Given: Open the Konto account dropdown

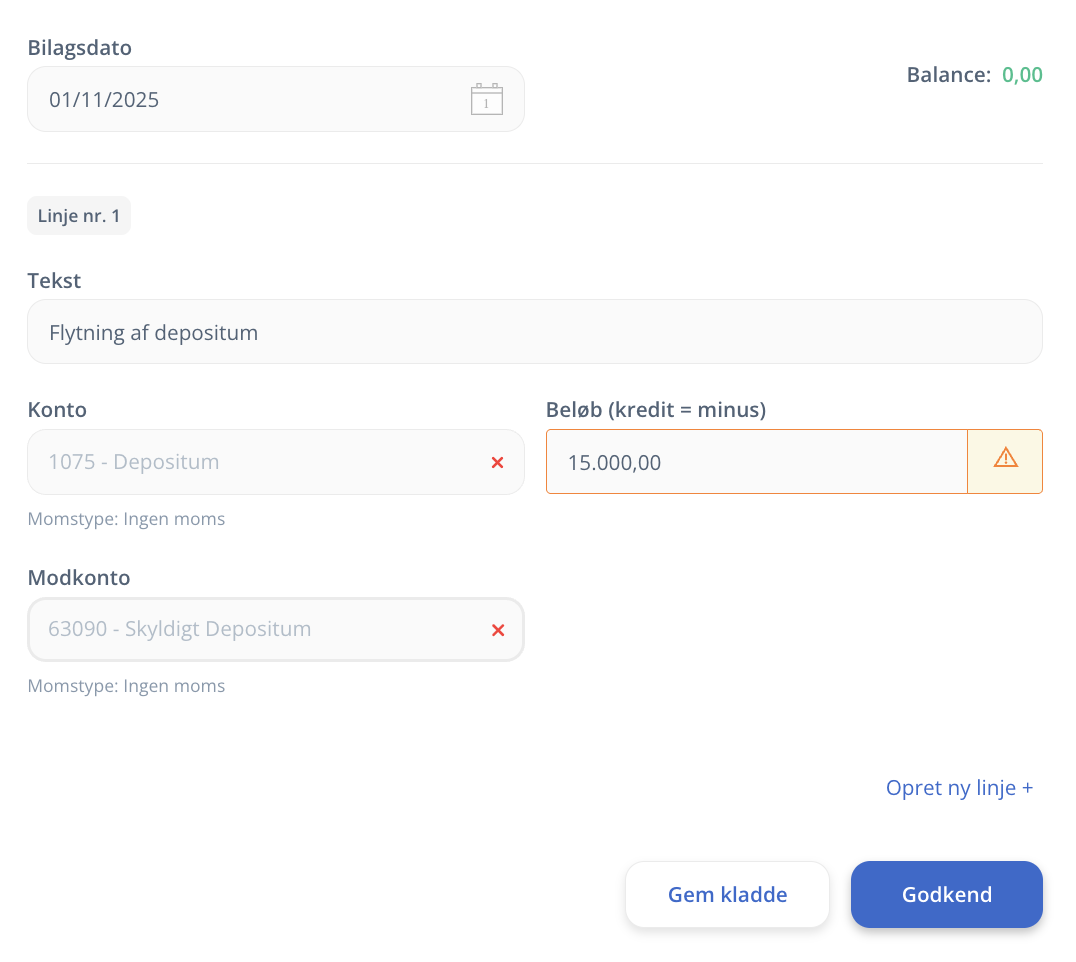Looking at the screenshot, I should [x=250, y=462].
